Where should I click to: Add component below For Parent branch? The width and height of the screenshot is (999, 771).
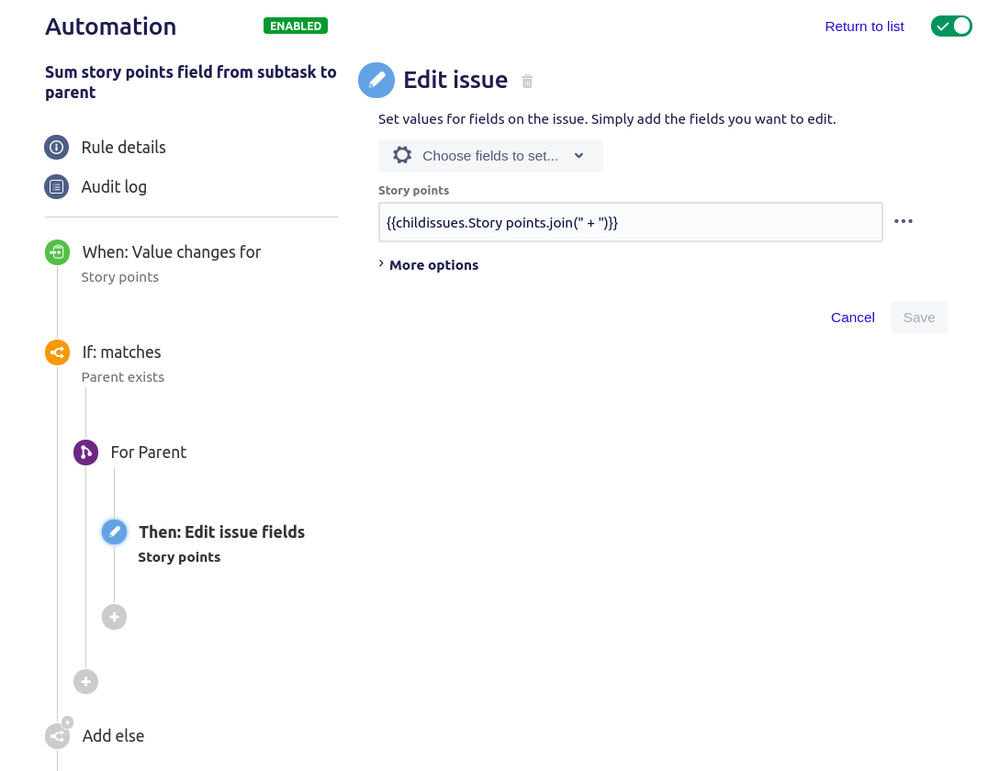pyautogui.click(x=86, y=682)
